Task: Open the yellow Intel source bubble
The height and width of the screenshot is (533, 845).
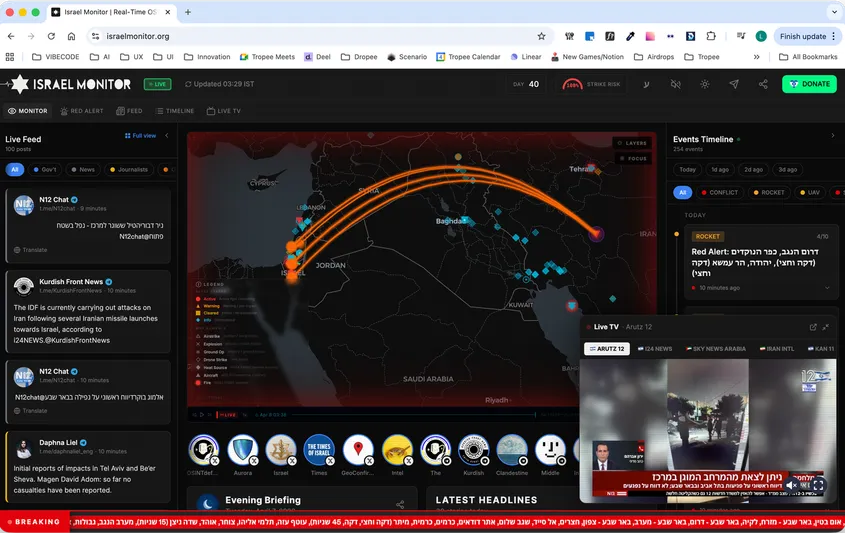Action: [397, 449]
